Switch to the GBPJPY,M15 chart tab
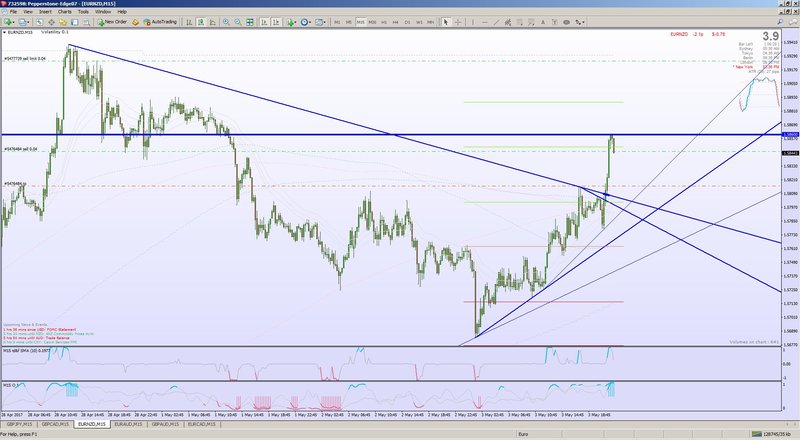The height and width of the screenshot is (440, 800). tap(18, 424)
